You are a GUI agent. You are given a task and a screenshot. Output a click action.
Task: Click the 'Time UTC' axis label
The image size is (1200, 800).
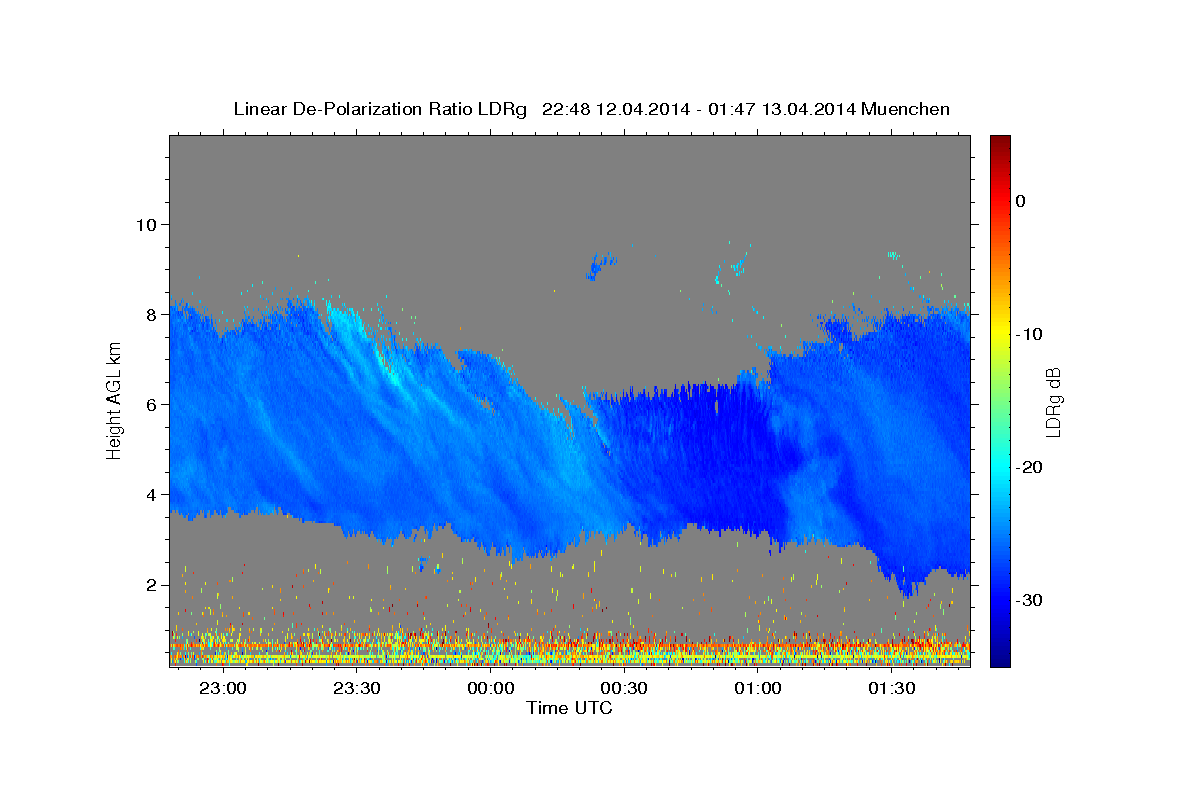(569, 708)
